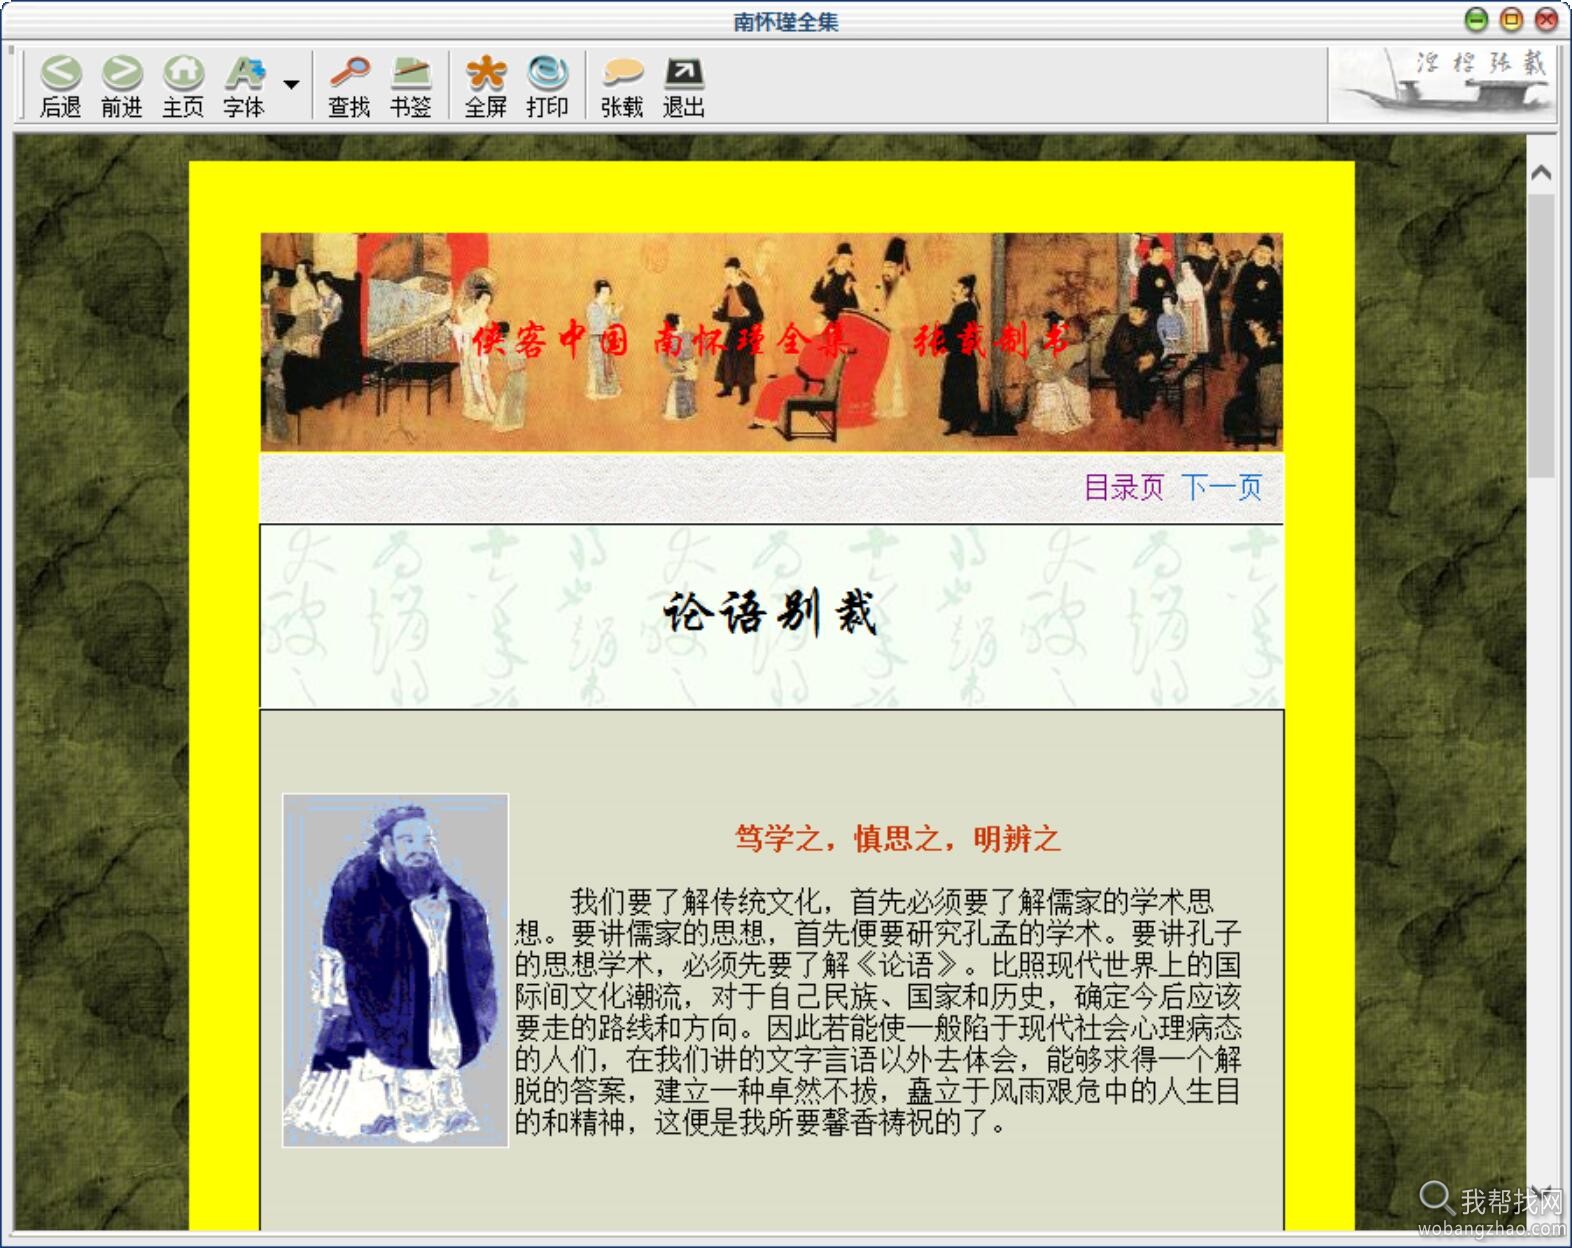Go to 下一页 next page link
This screenshot has height=1248, width=1572.
[1221, 488]
